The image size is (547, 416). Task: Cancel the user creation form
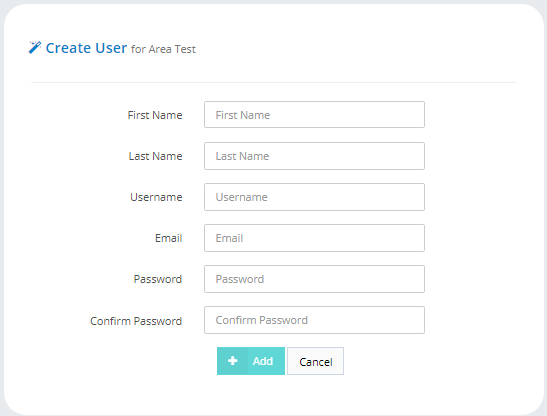tap(315, 361)
